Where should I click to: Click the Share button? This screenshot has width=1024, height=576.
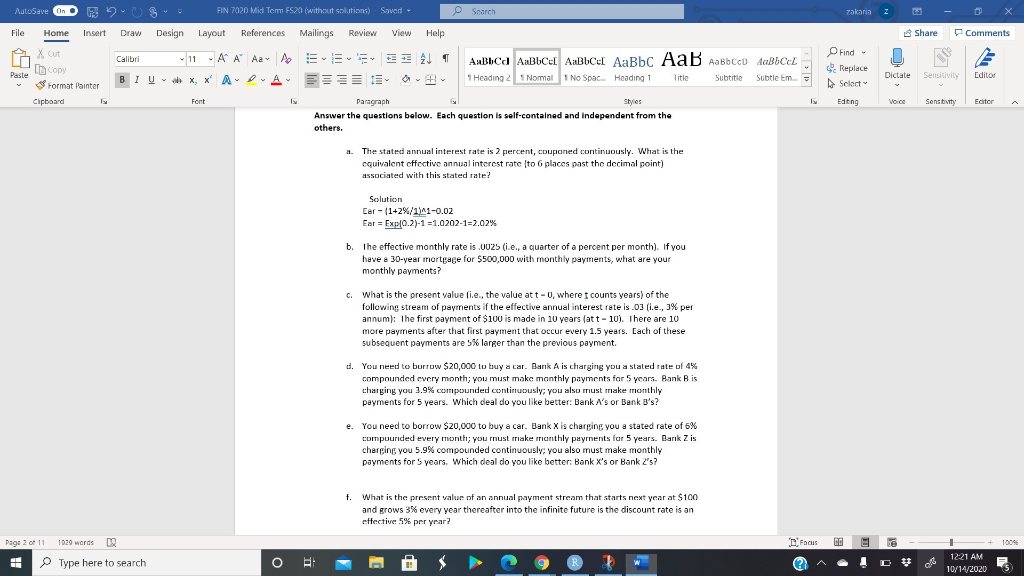click(x=920, y=33)
